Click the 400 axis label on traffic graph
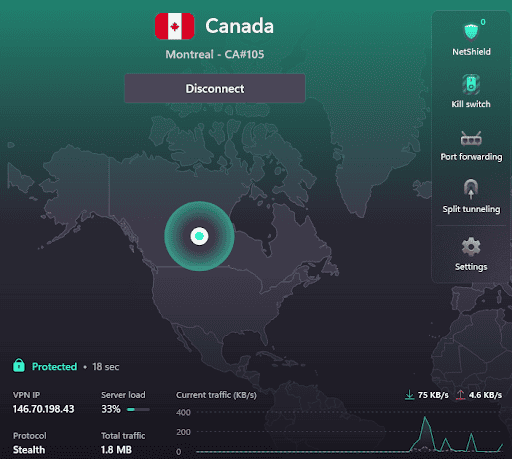The image size is (512, 459). [183, 412]
